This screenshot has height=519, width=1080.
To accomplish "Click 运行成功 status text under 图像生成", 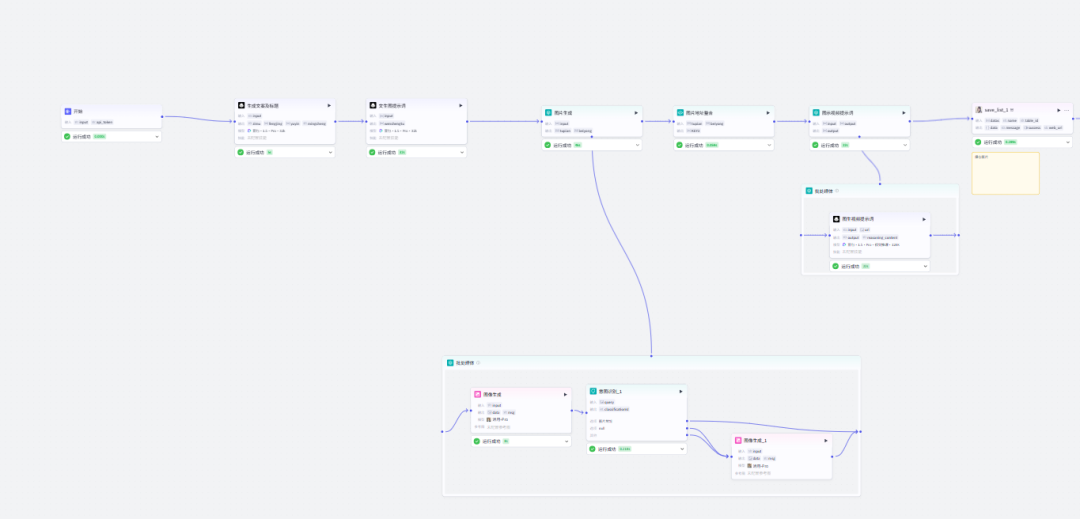I will point(491,441).
